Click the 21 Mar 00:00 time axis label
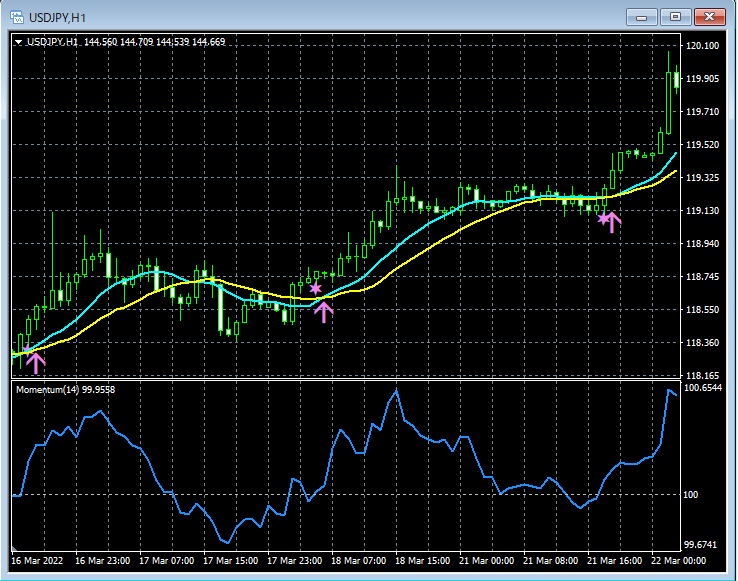Viewport: 738px width, 581px height. (487, 561)
